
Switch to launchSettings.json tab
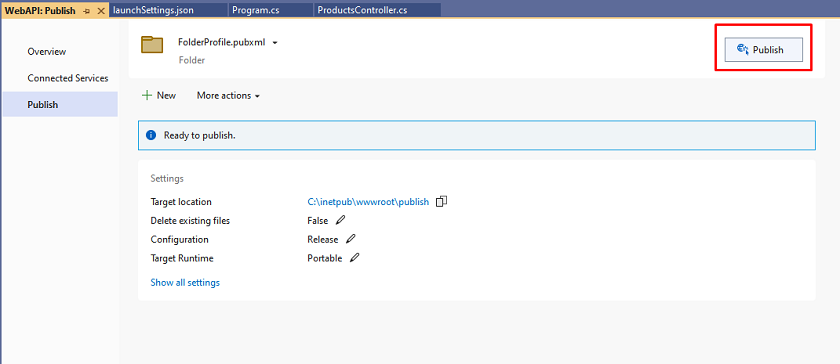click(x=154, y=10)
